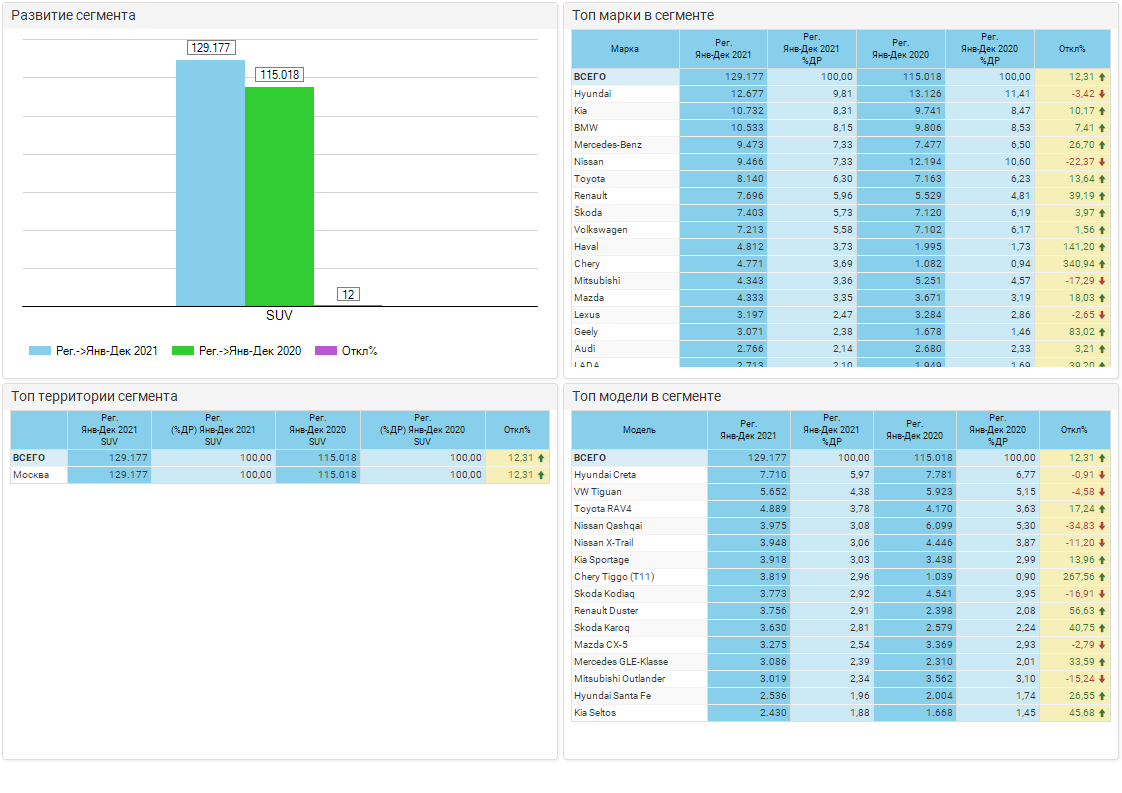The width and height of the screenshot is (1122, 793).
Task: Click the green up arrow in Chery brand row
Action: (x=1102, y=264)
